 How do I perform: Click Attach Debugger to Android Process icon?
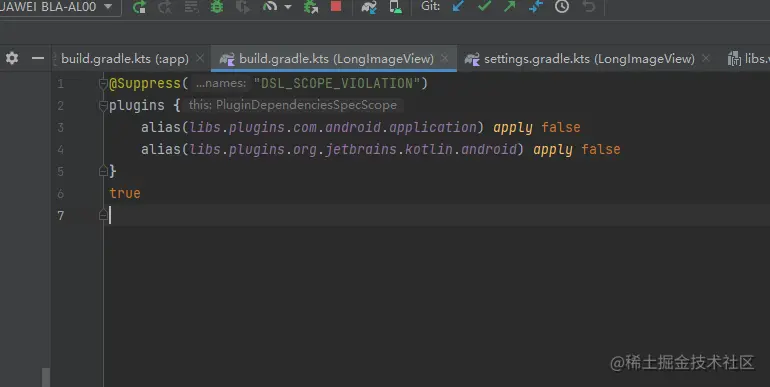coord(310,6)
